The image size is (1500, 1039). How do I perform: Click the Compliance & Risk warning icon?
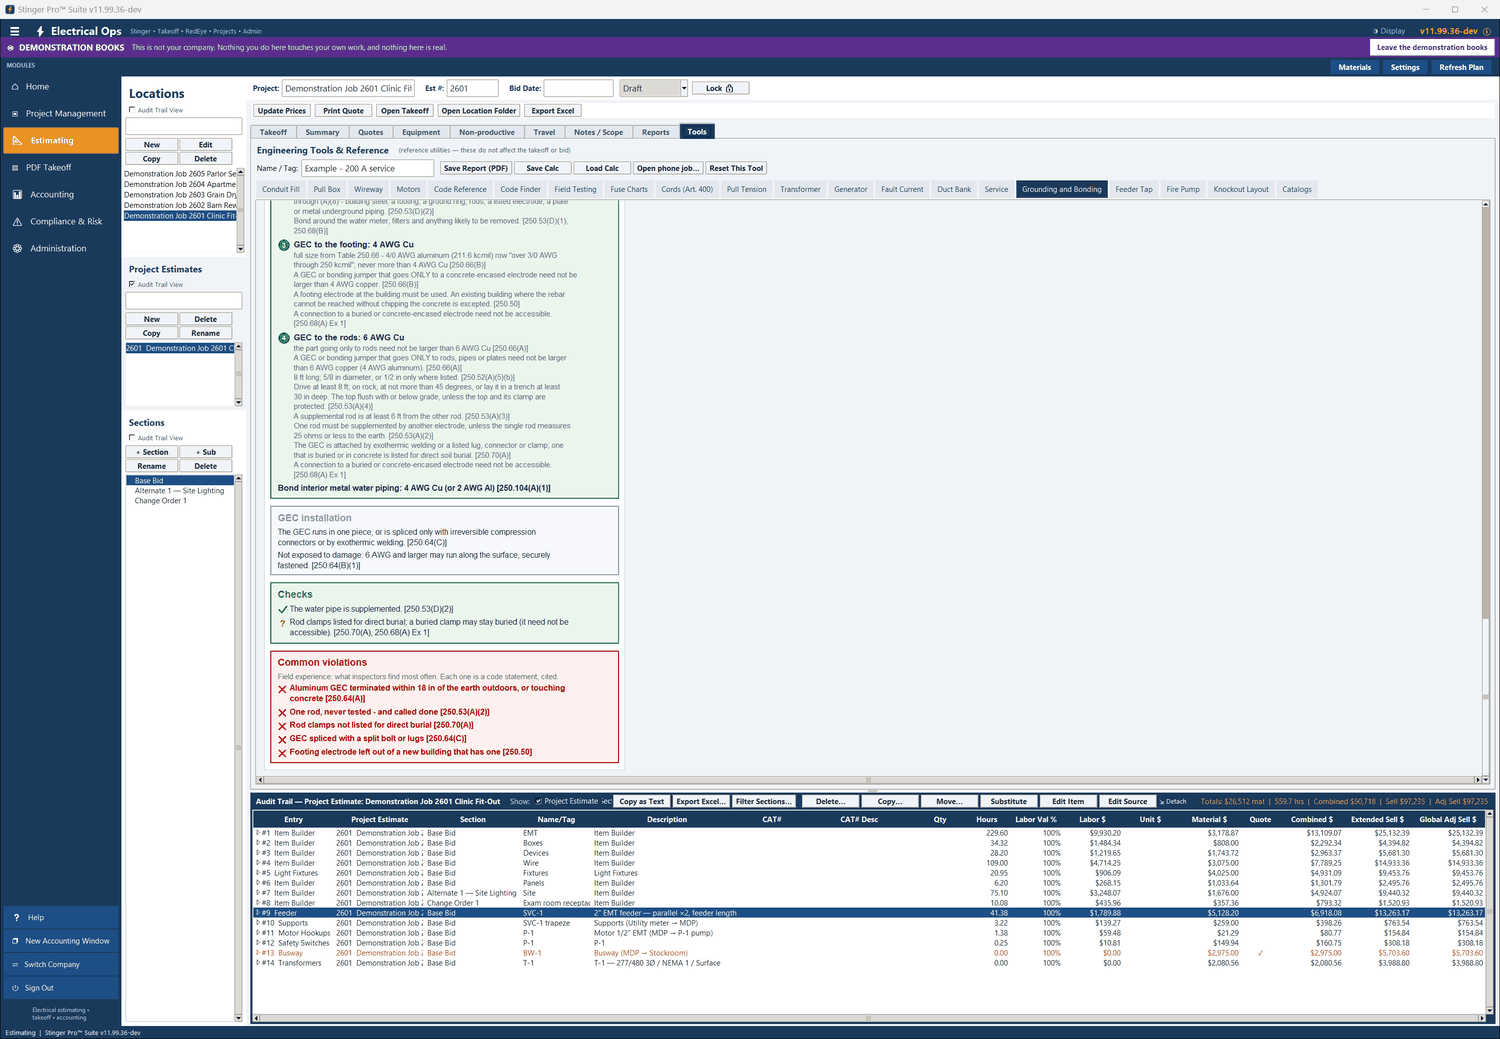click(17, 222)
